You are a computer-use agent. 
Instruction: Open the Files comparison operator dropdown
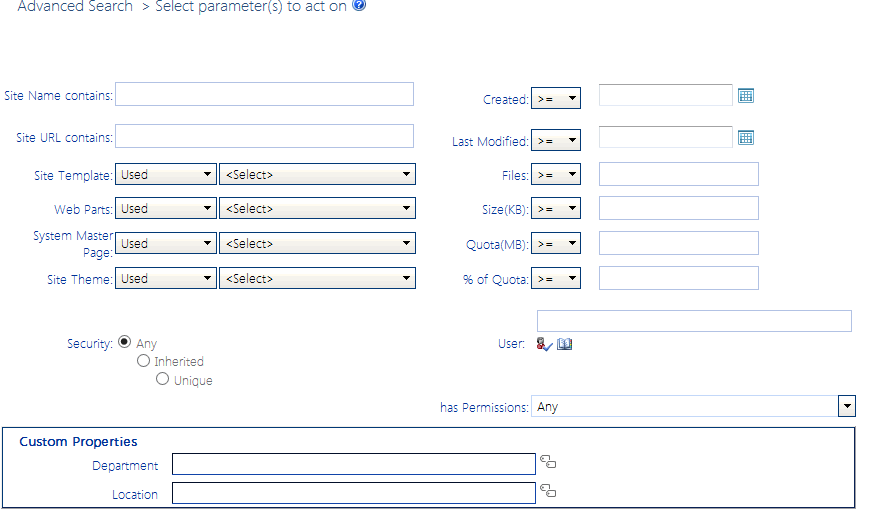pyautogui.click(x=556, y=175)
